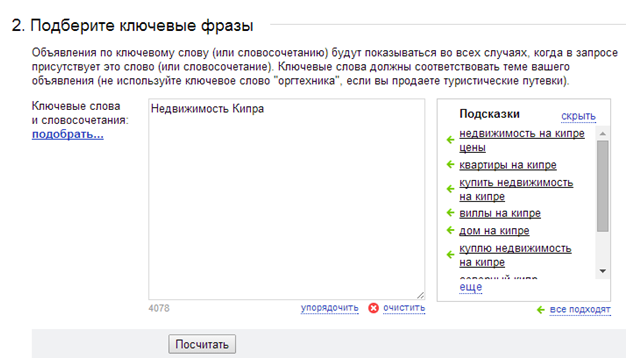Add suggestion 'недвижимость на кипре цены' via green arrow
The height and width of the screenshot is (360, 628).
point(451,140)
